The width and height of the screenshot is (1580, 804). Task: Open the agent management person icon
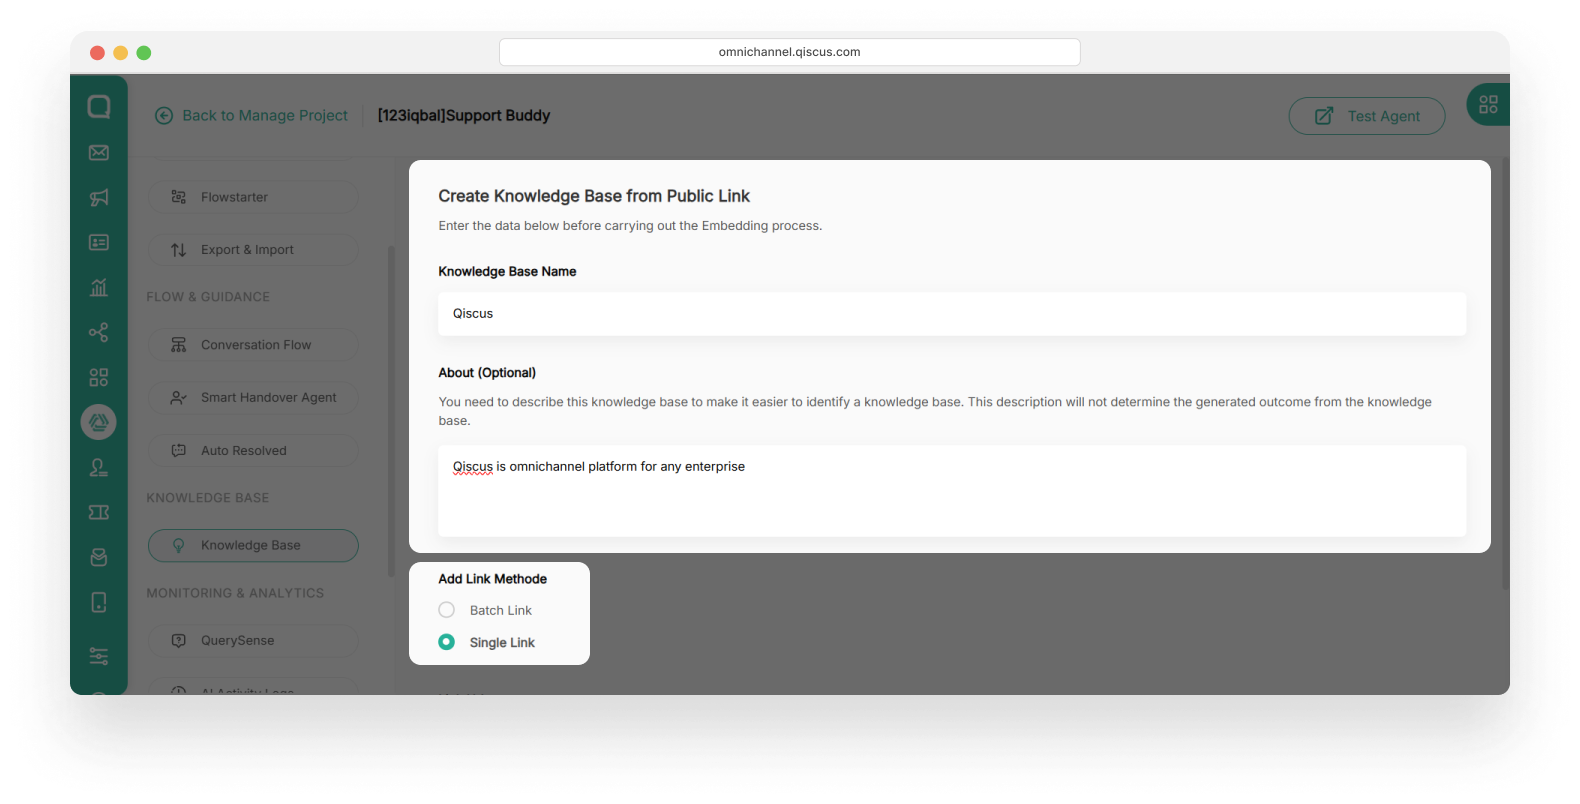(99, 467)
